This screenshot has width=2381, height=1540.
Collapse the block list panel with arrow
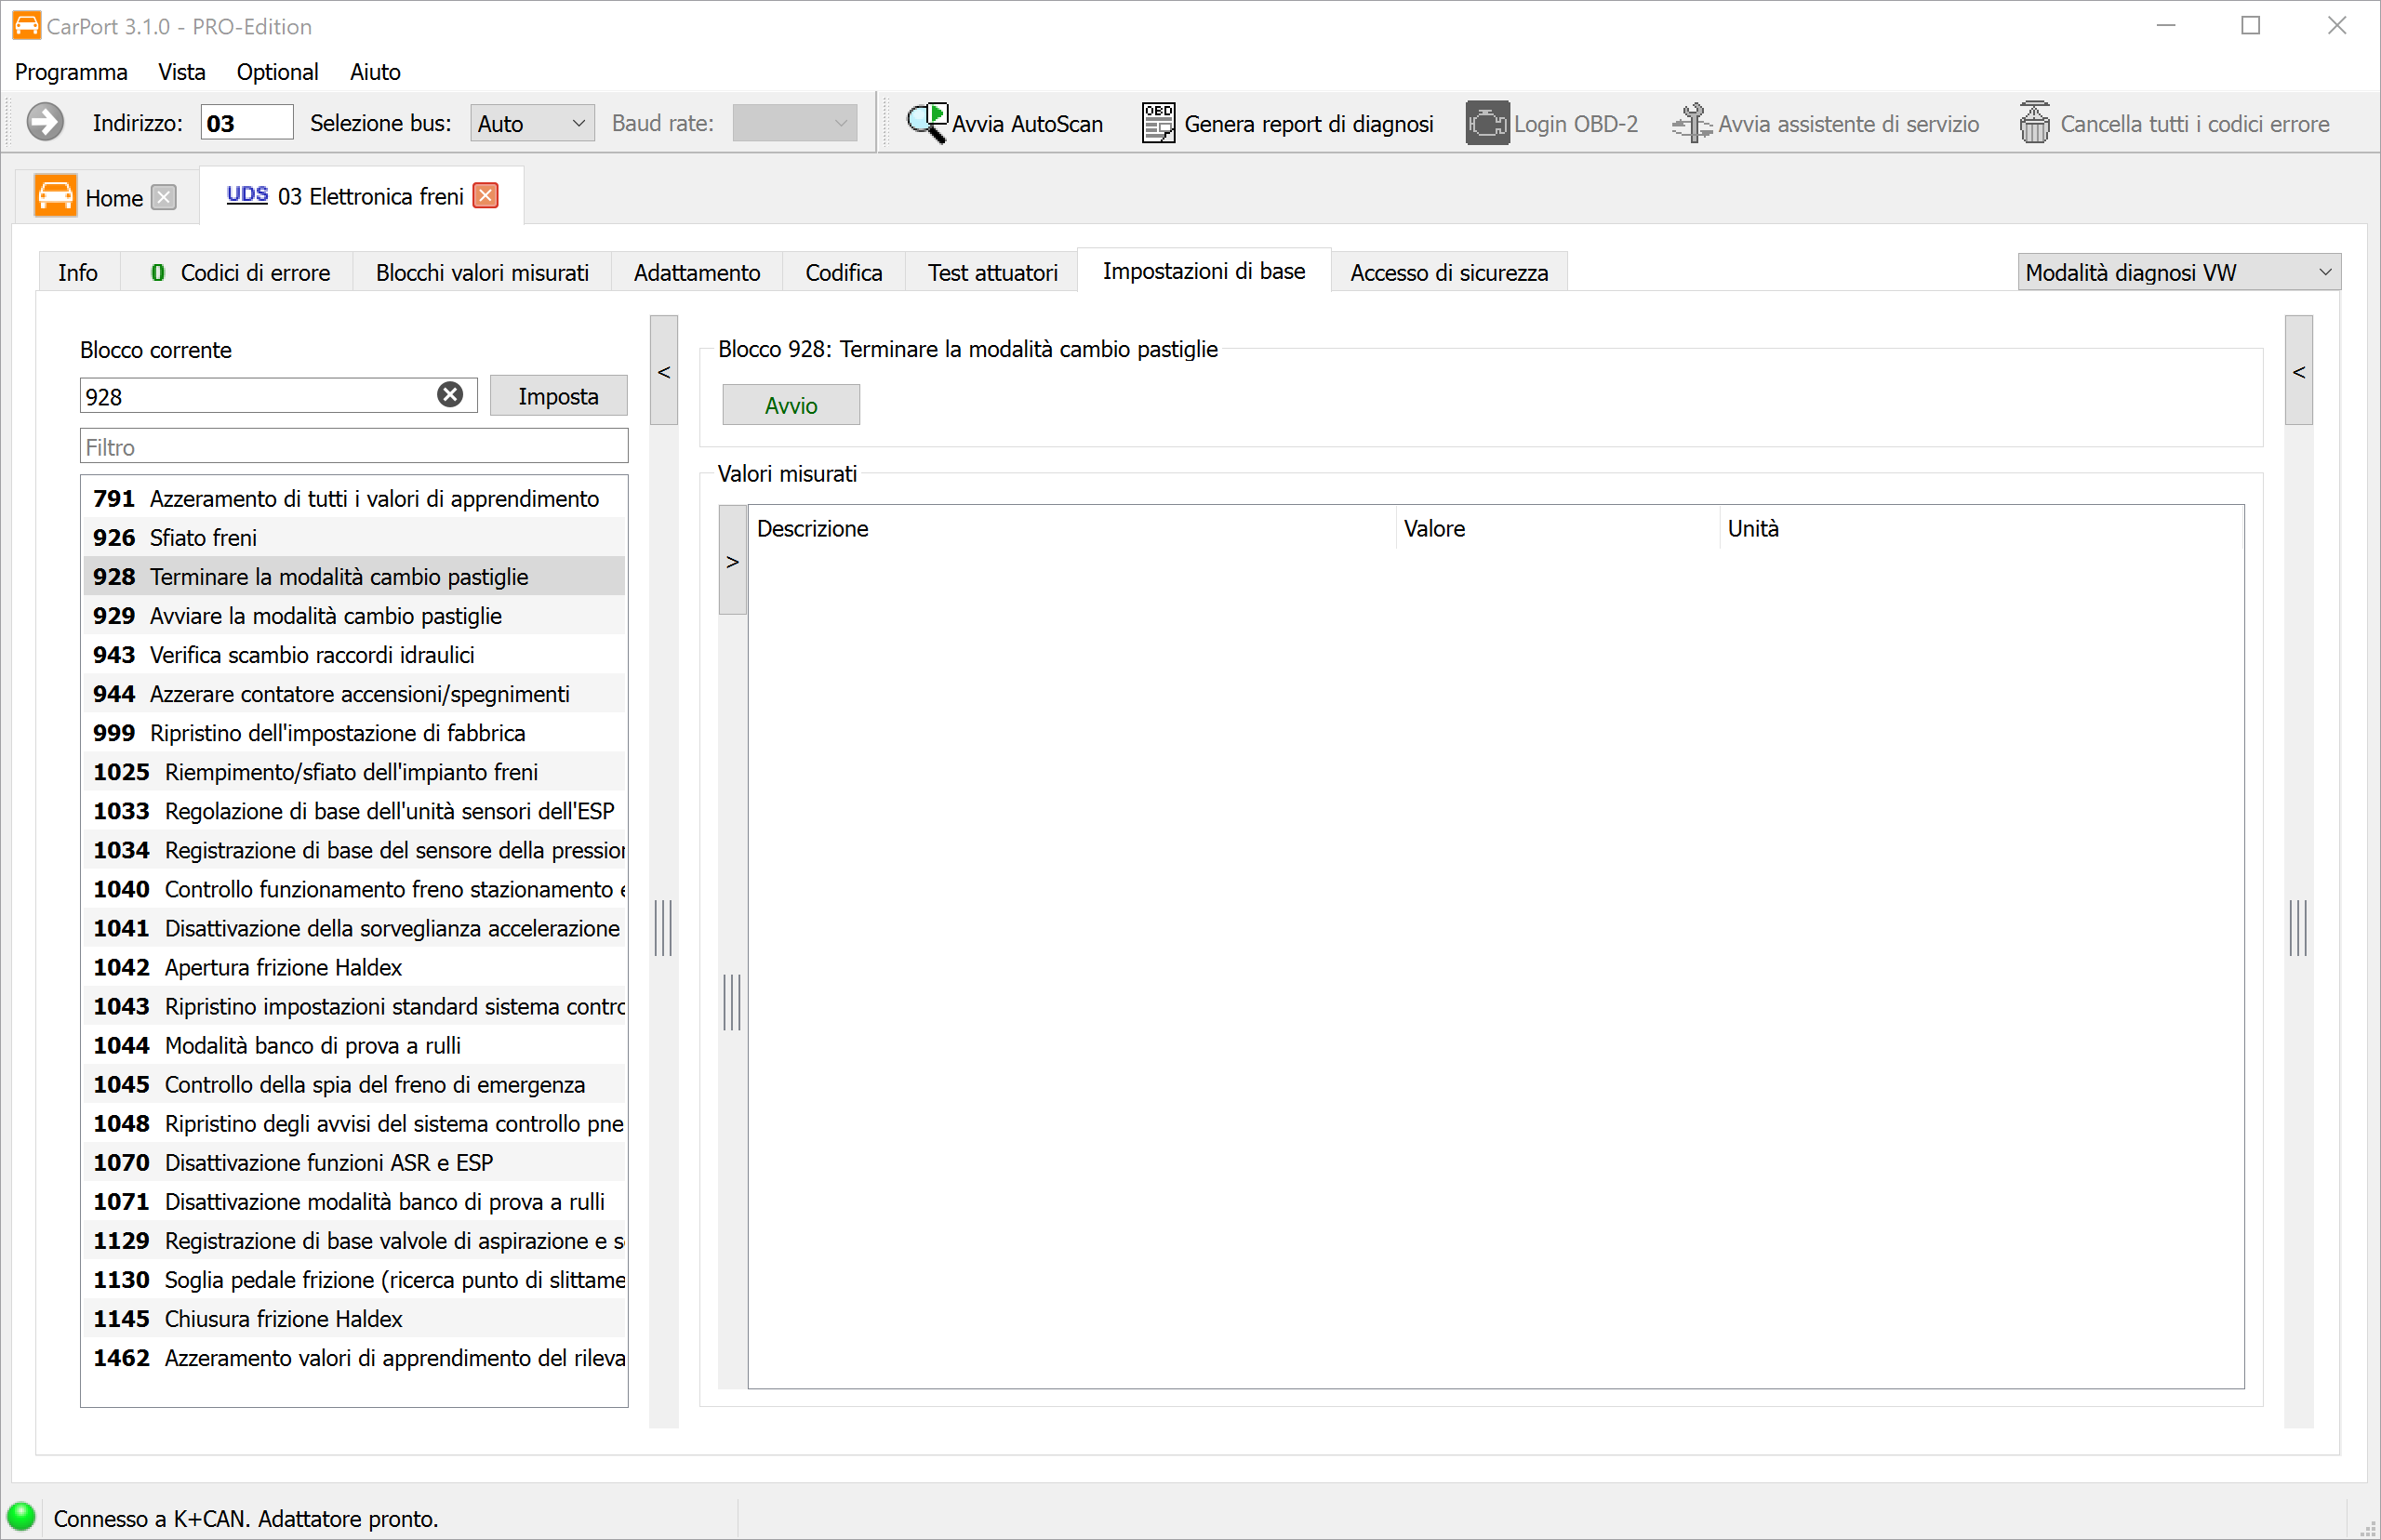coord(663,371)
